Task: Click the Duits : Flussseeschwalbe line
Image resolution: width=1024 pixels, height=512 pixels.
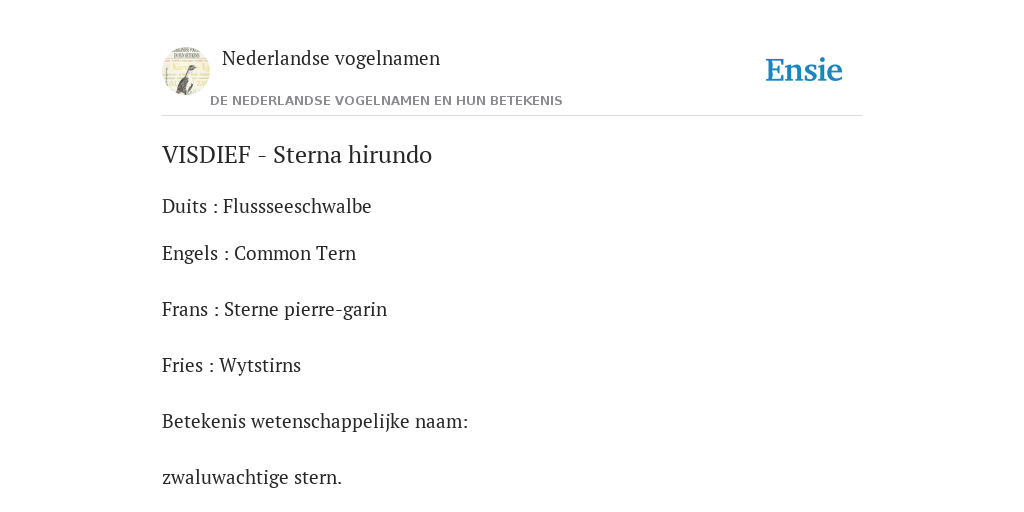Action: (x=266, y=206)
